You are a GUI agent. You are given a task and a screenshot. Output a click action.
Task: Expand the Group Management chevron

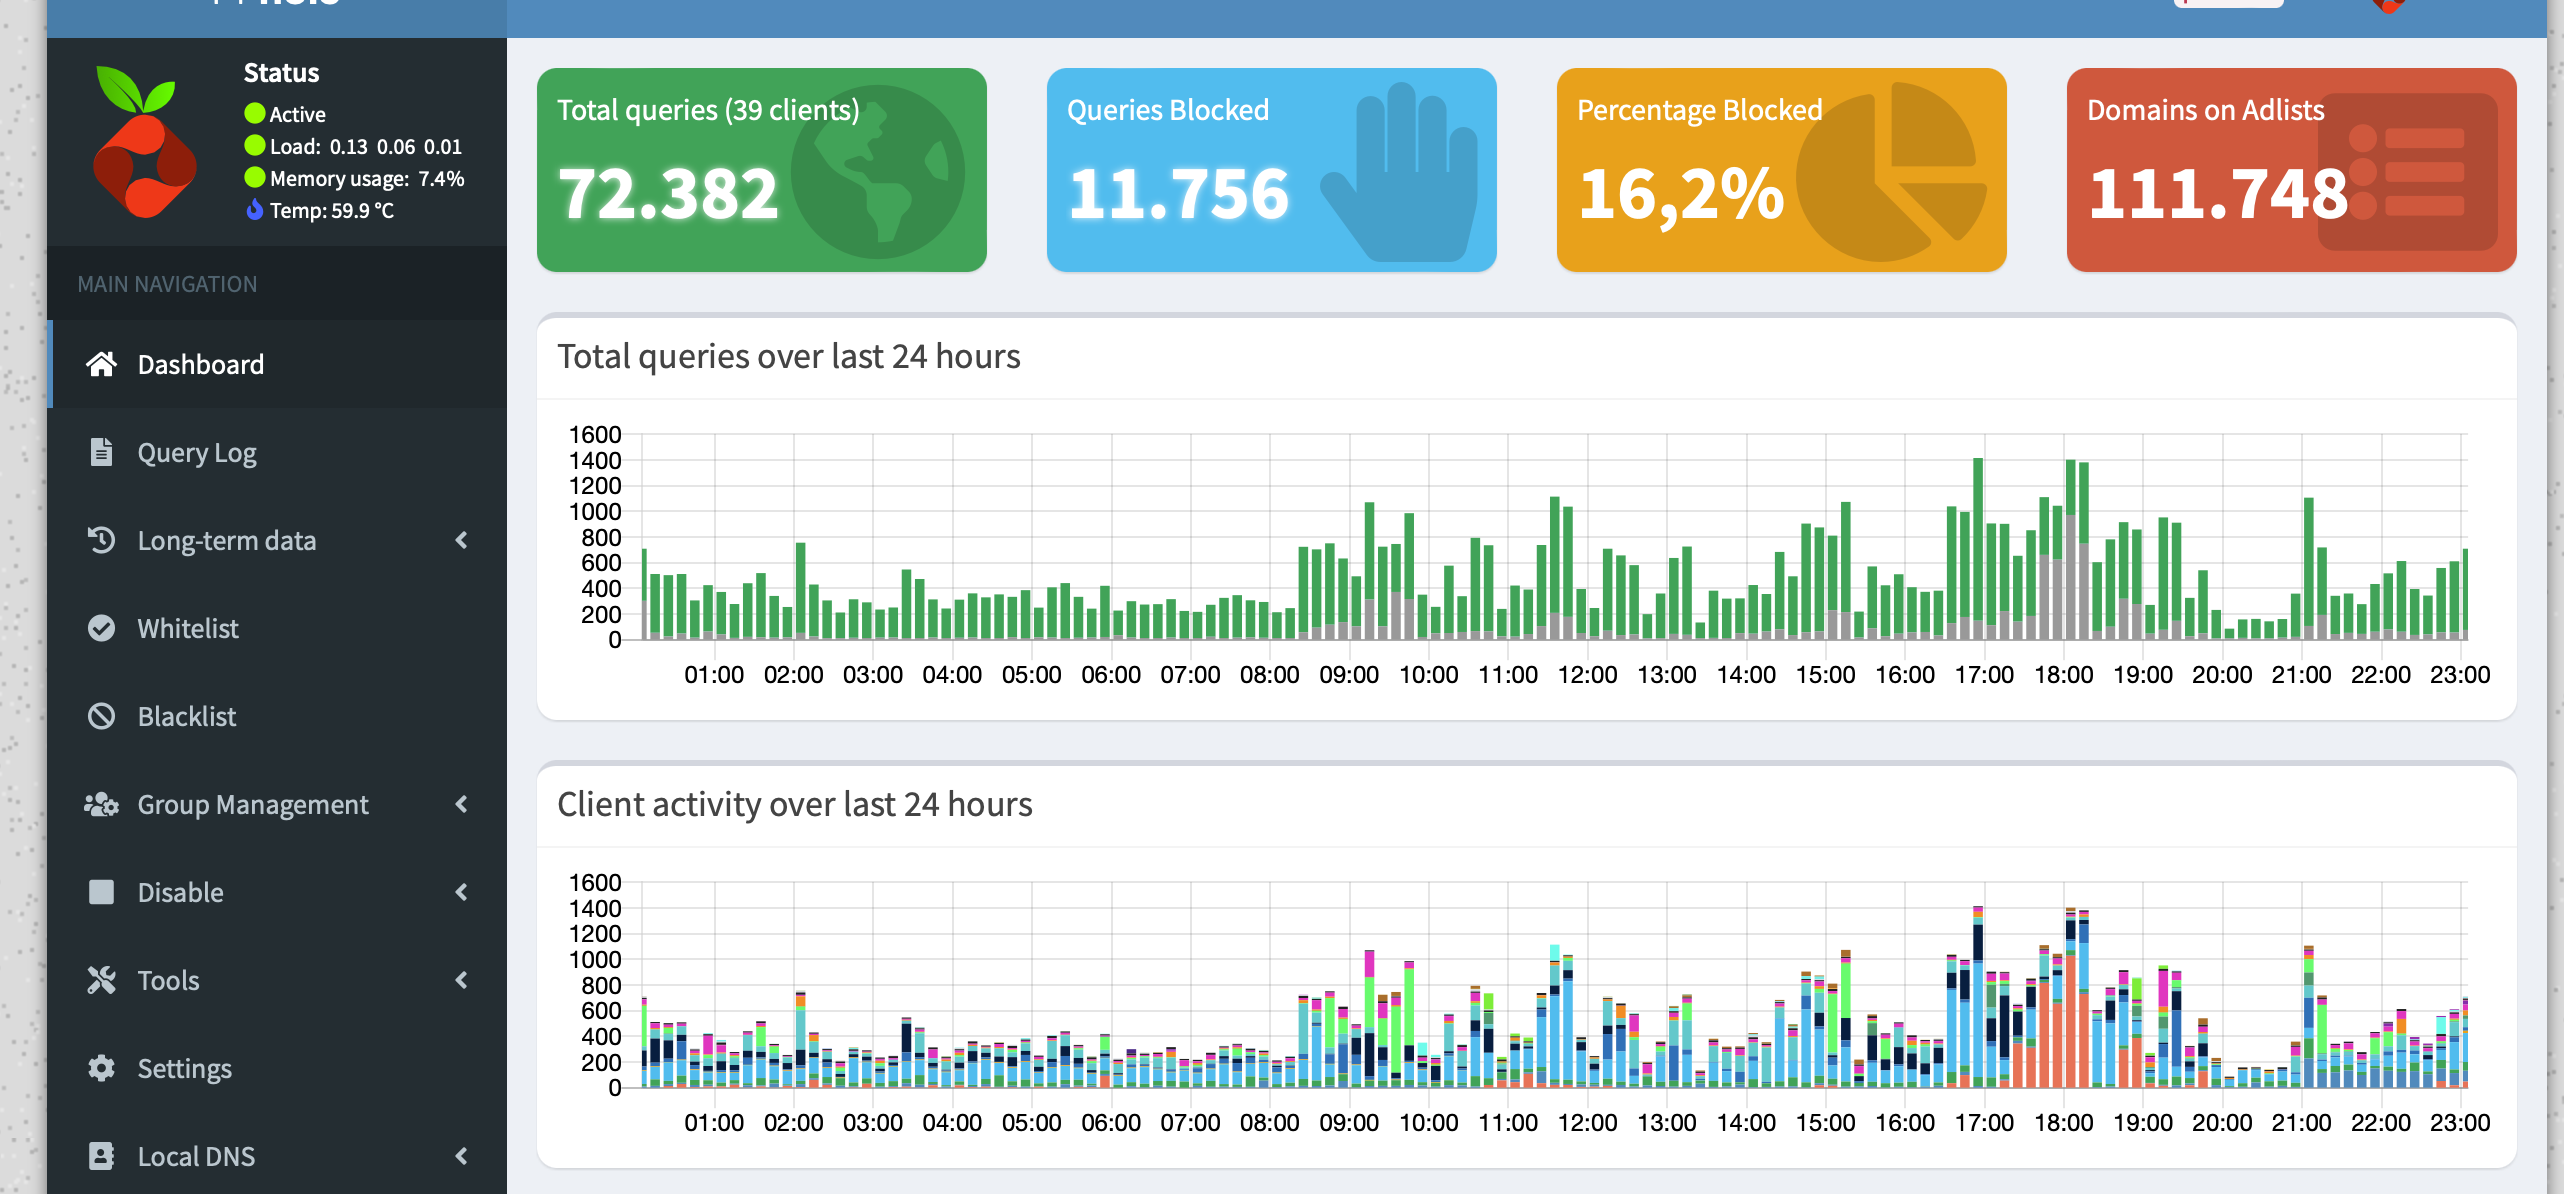pyautogui.click(x=461, y=804)
